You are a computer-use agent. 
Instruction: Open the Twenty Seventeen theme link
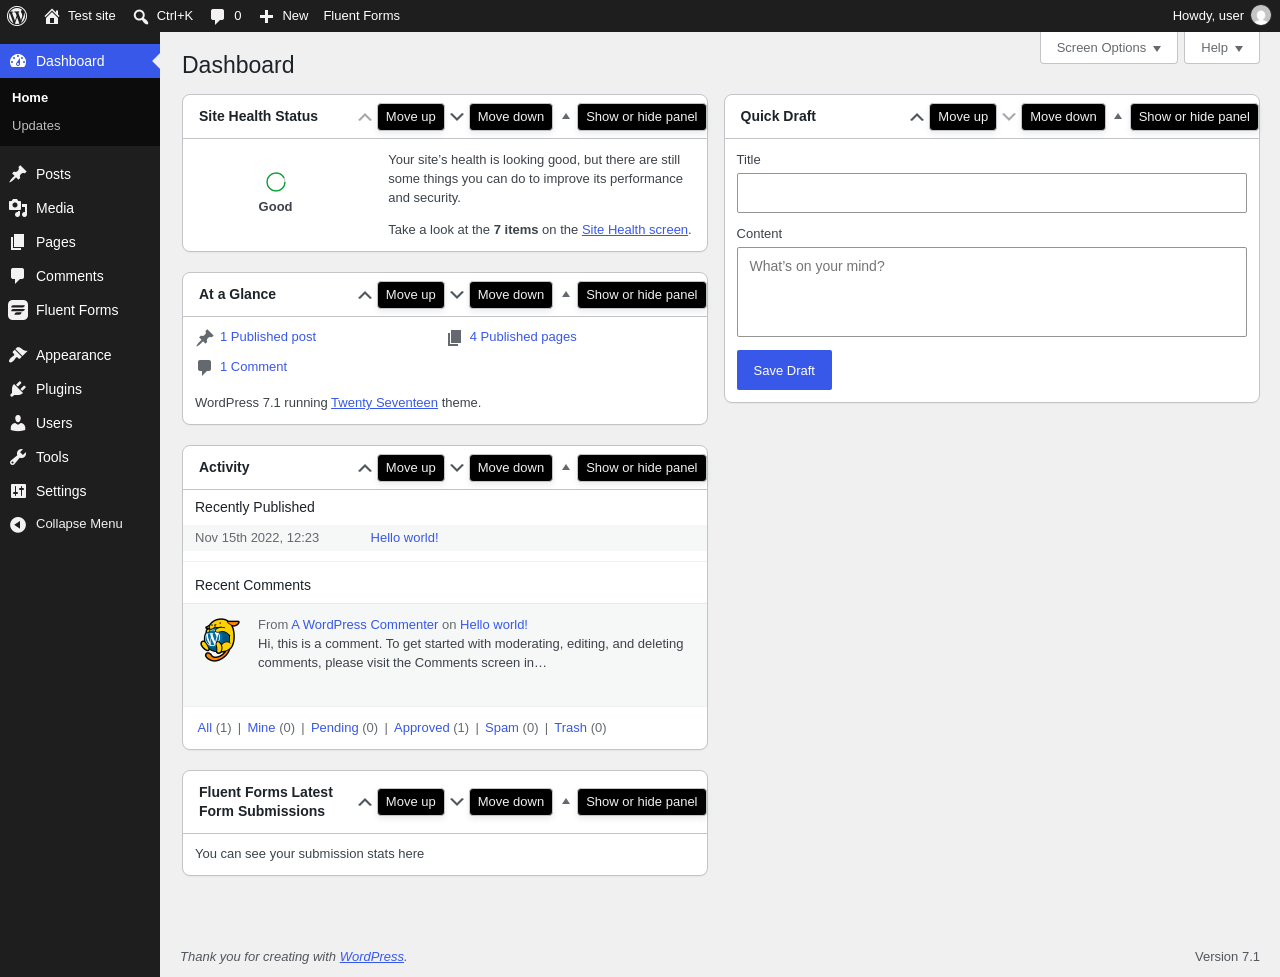(x=384, y=403)
